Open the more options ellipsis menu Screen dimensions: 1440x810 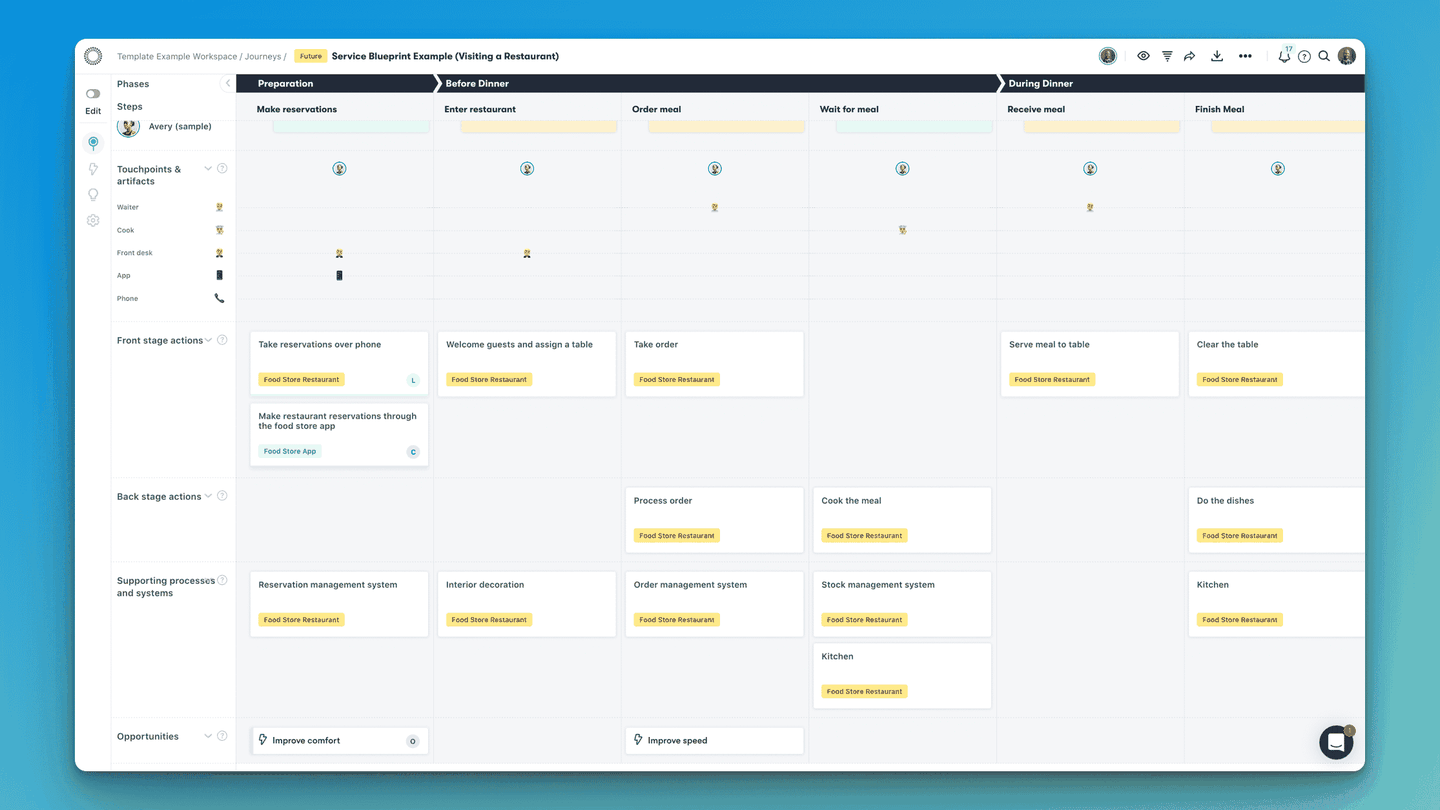(1245, 56)
